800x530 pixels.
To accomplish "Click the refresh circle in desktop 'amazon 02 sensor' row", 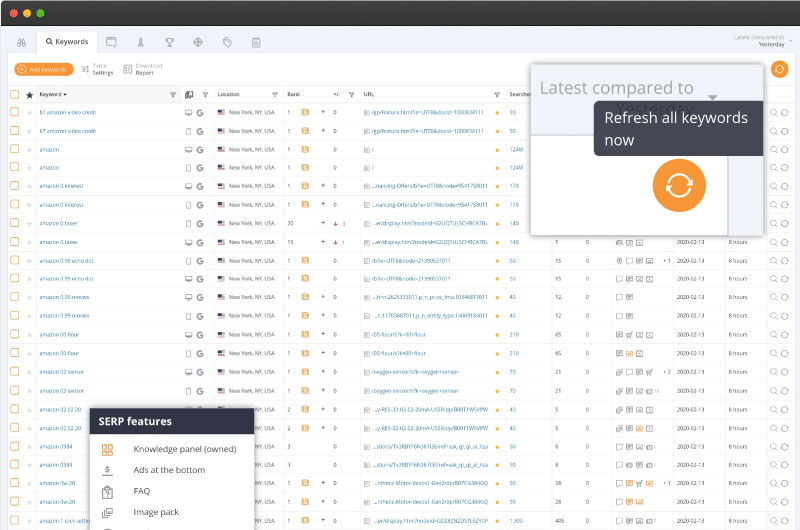I will click(x=785, y=372).
